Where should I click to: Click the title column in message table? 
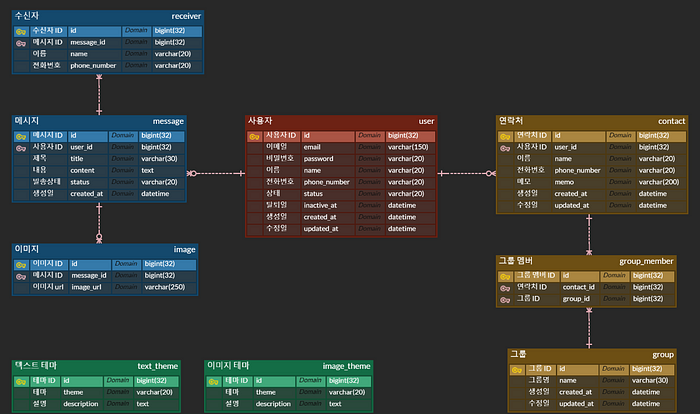click(77, 159)
